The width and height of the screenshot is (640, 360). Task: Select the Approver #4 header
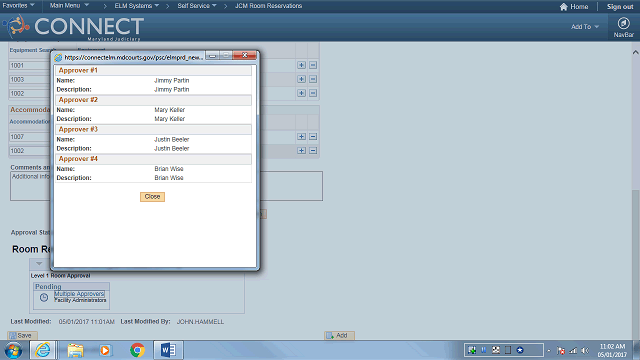point(153,158)
